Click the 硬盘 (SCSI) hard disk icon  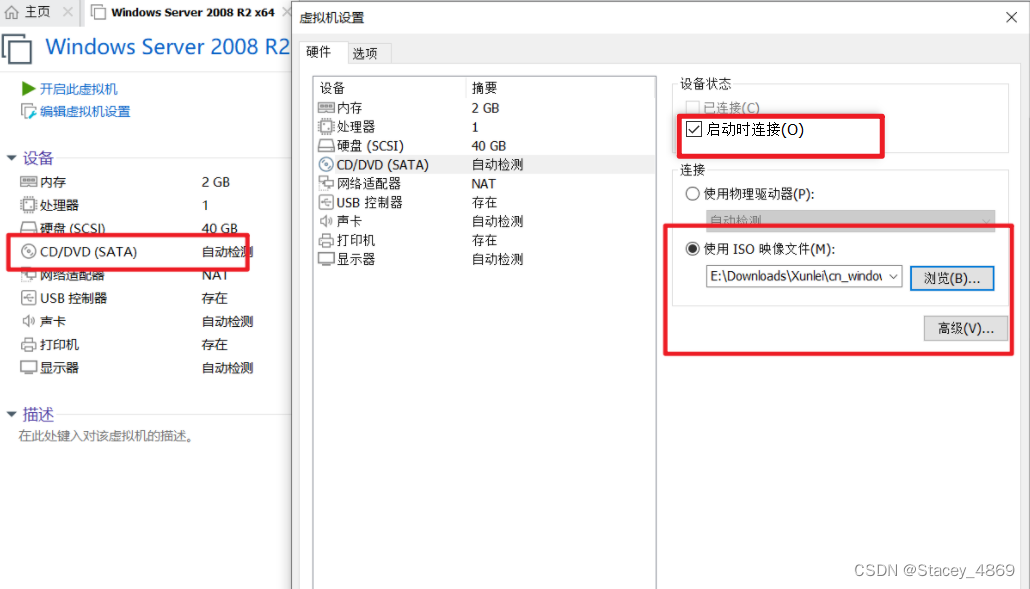pyautogui.click(x=324, y=145)
